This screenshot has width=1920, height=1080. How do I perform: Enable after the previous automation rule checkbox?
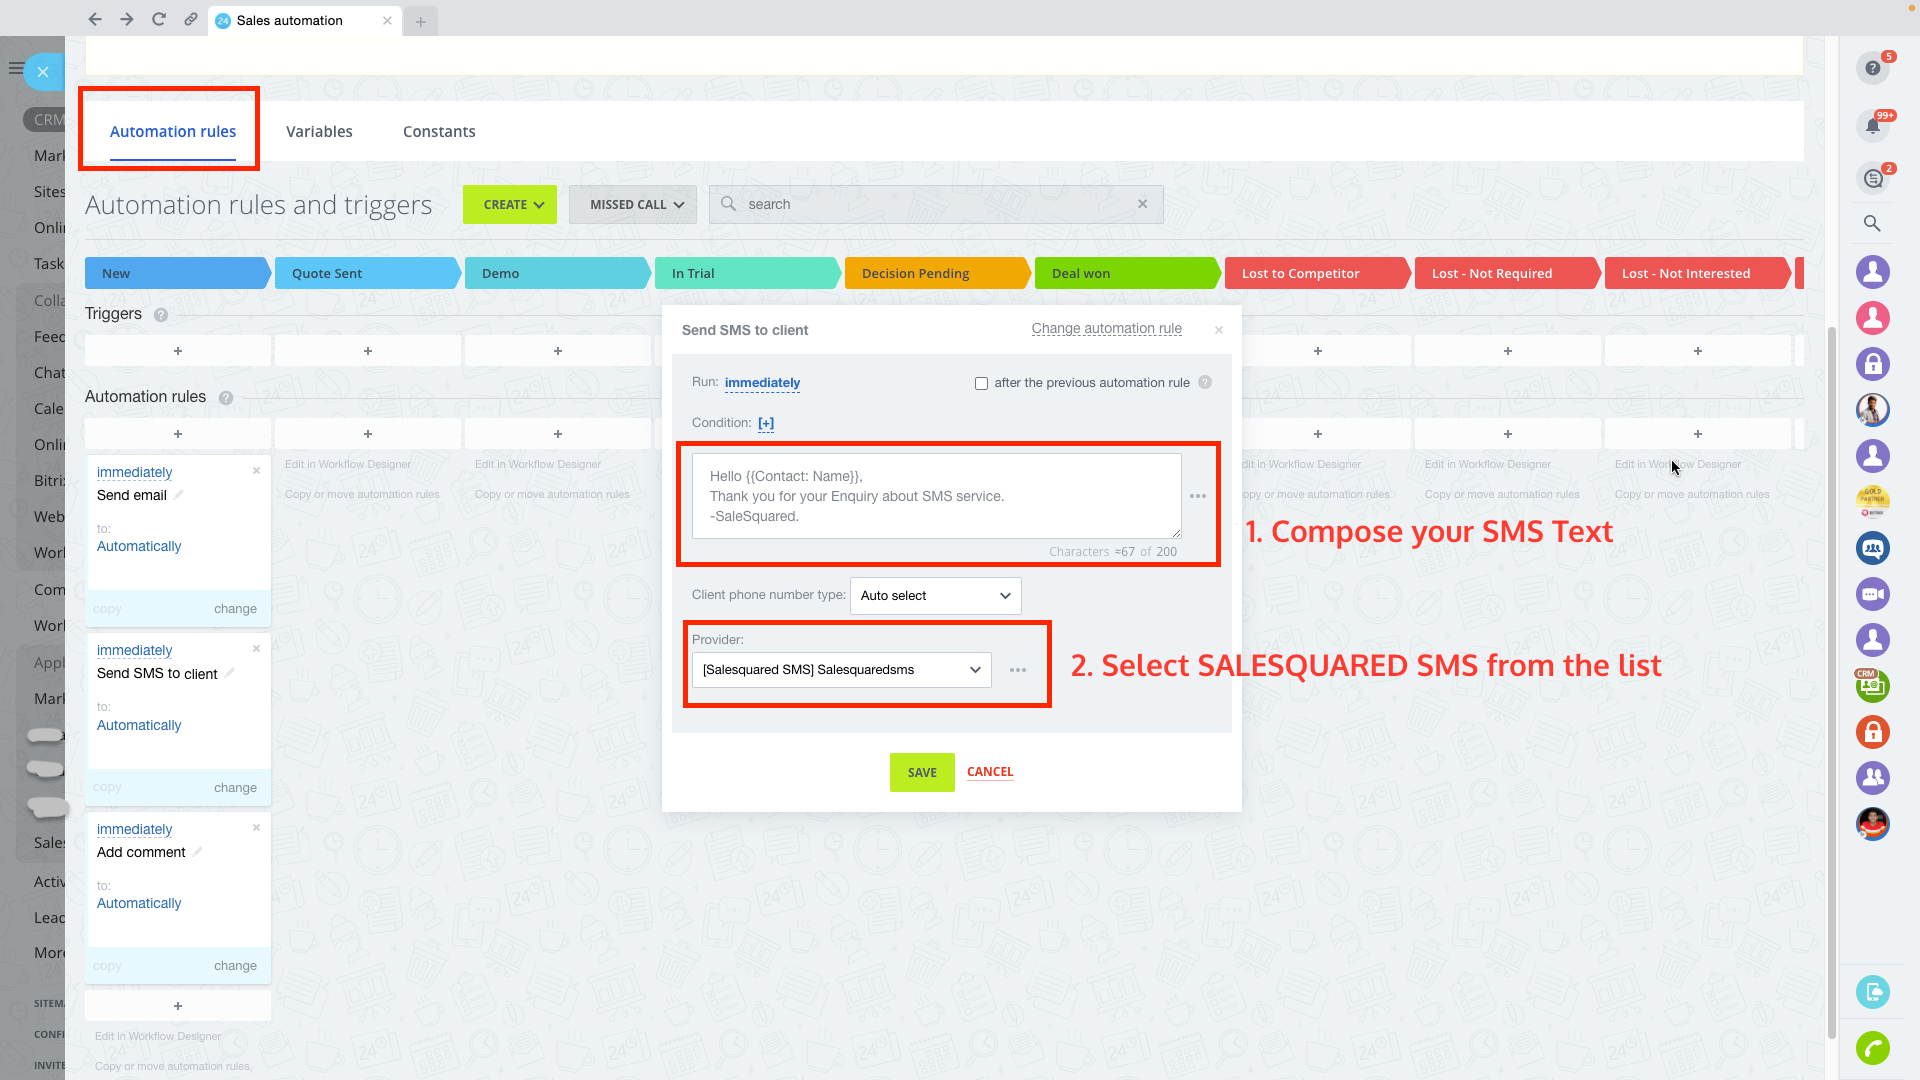pyautogui.click(x=981, y=383)
